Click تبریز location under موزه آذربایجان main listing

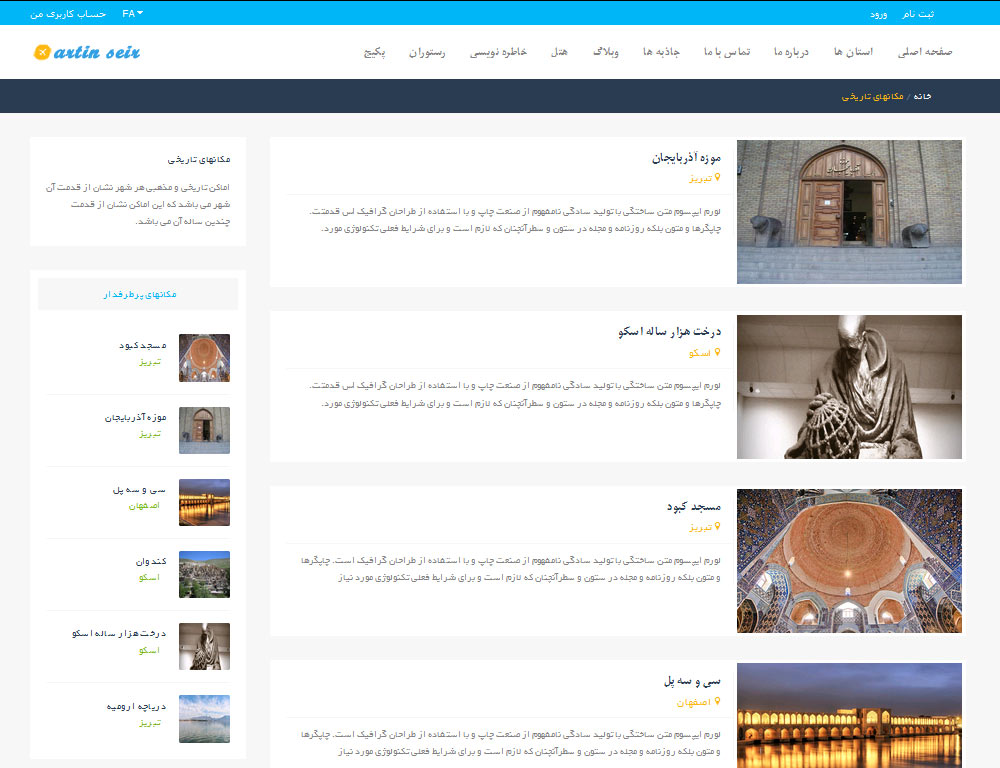700,179
